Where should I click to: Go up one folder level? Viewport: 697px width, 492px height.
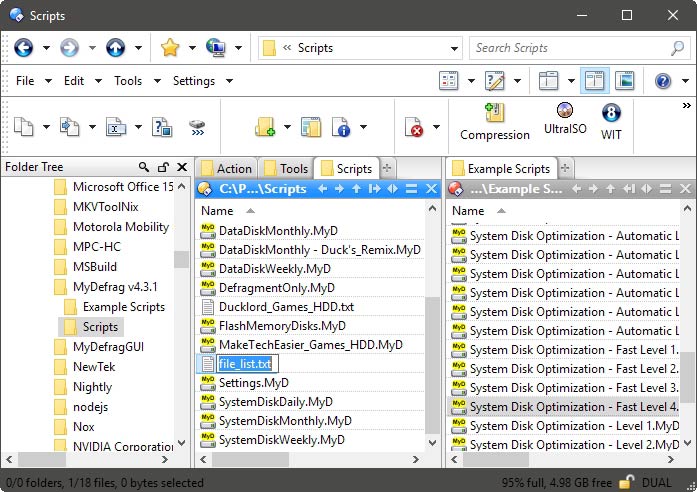(x=116, y=48)
